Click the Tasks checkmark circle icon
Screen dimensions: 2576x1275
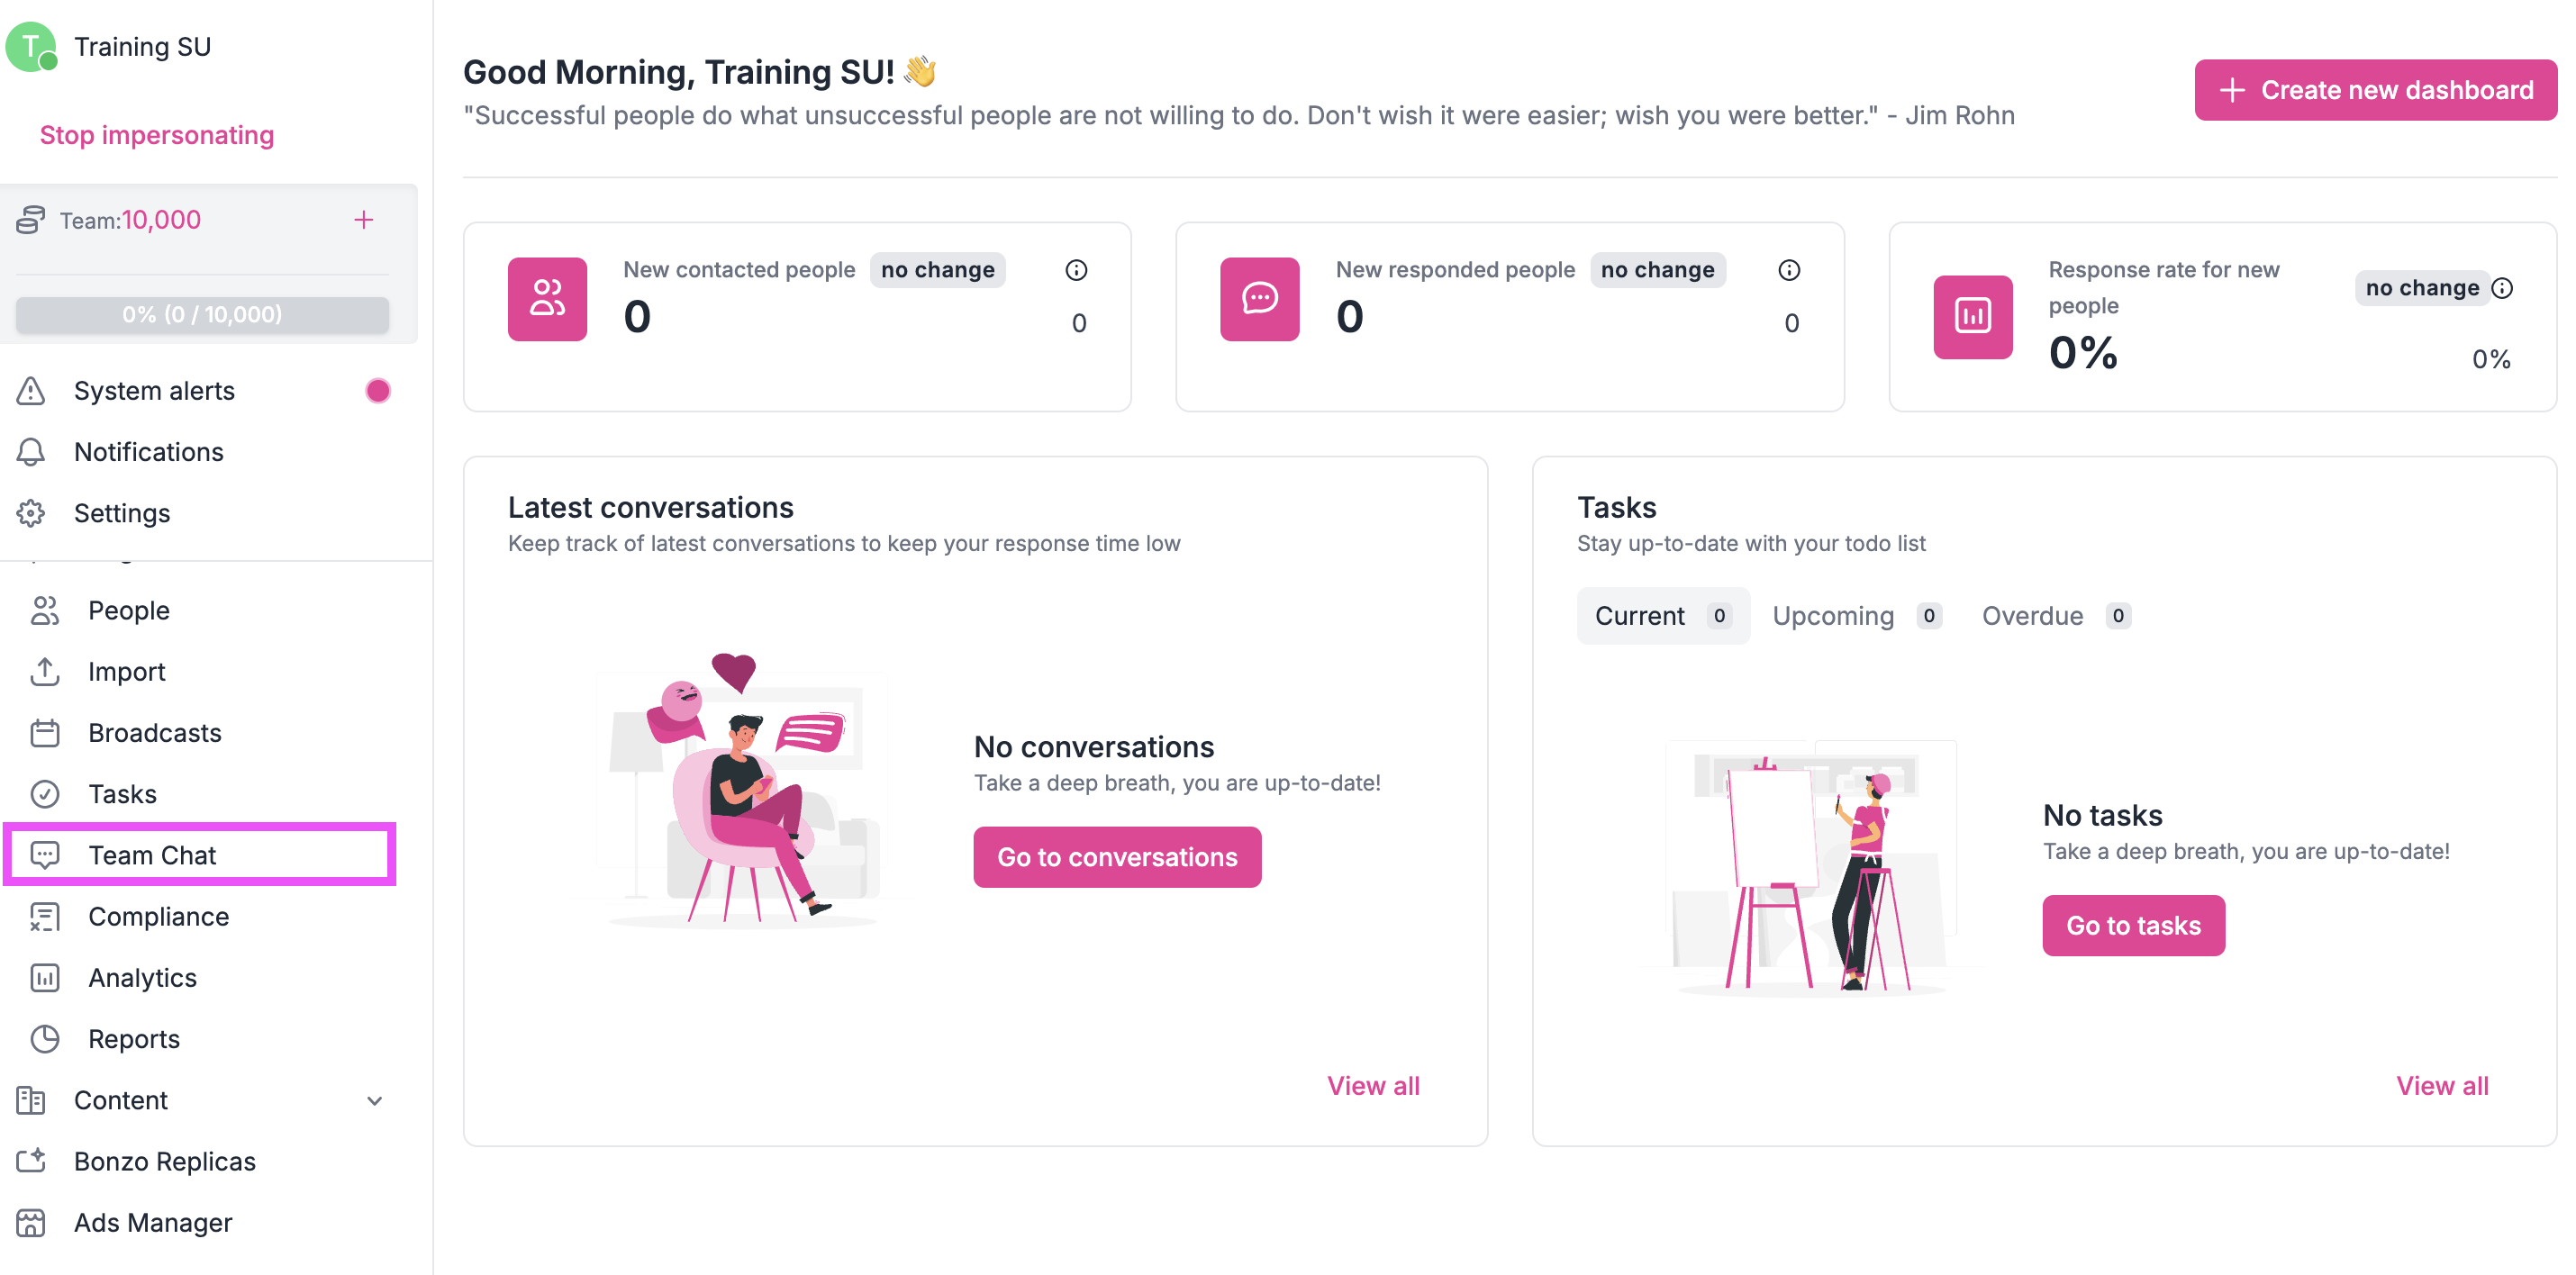coord(45,794)
